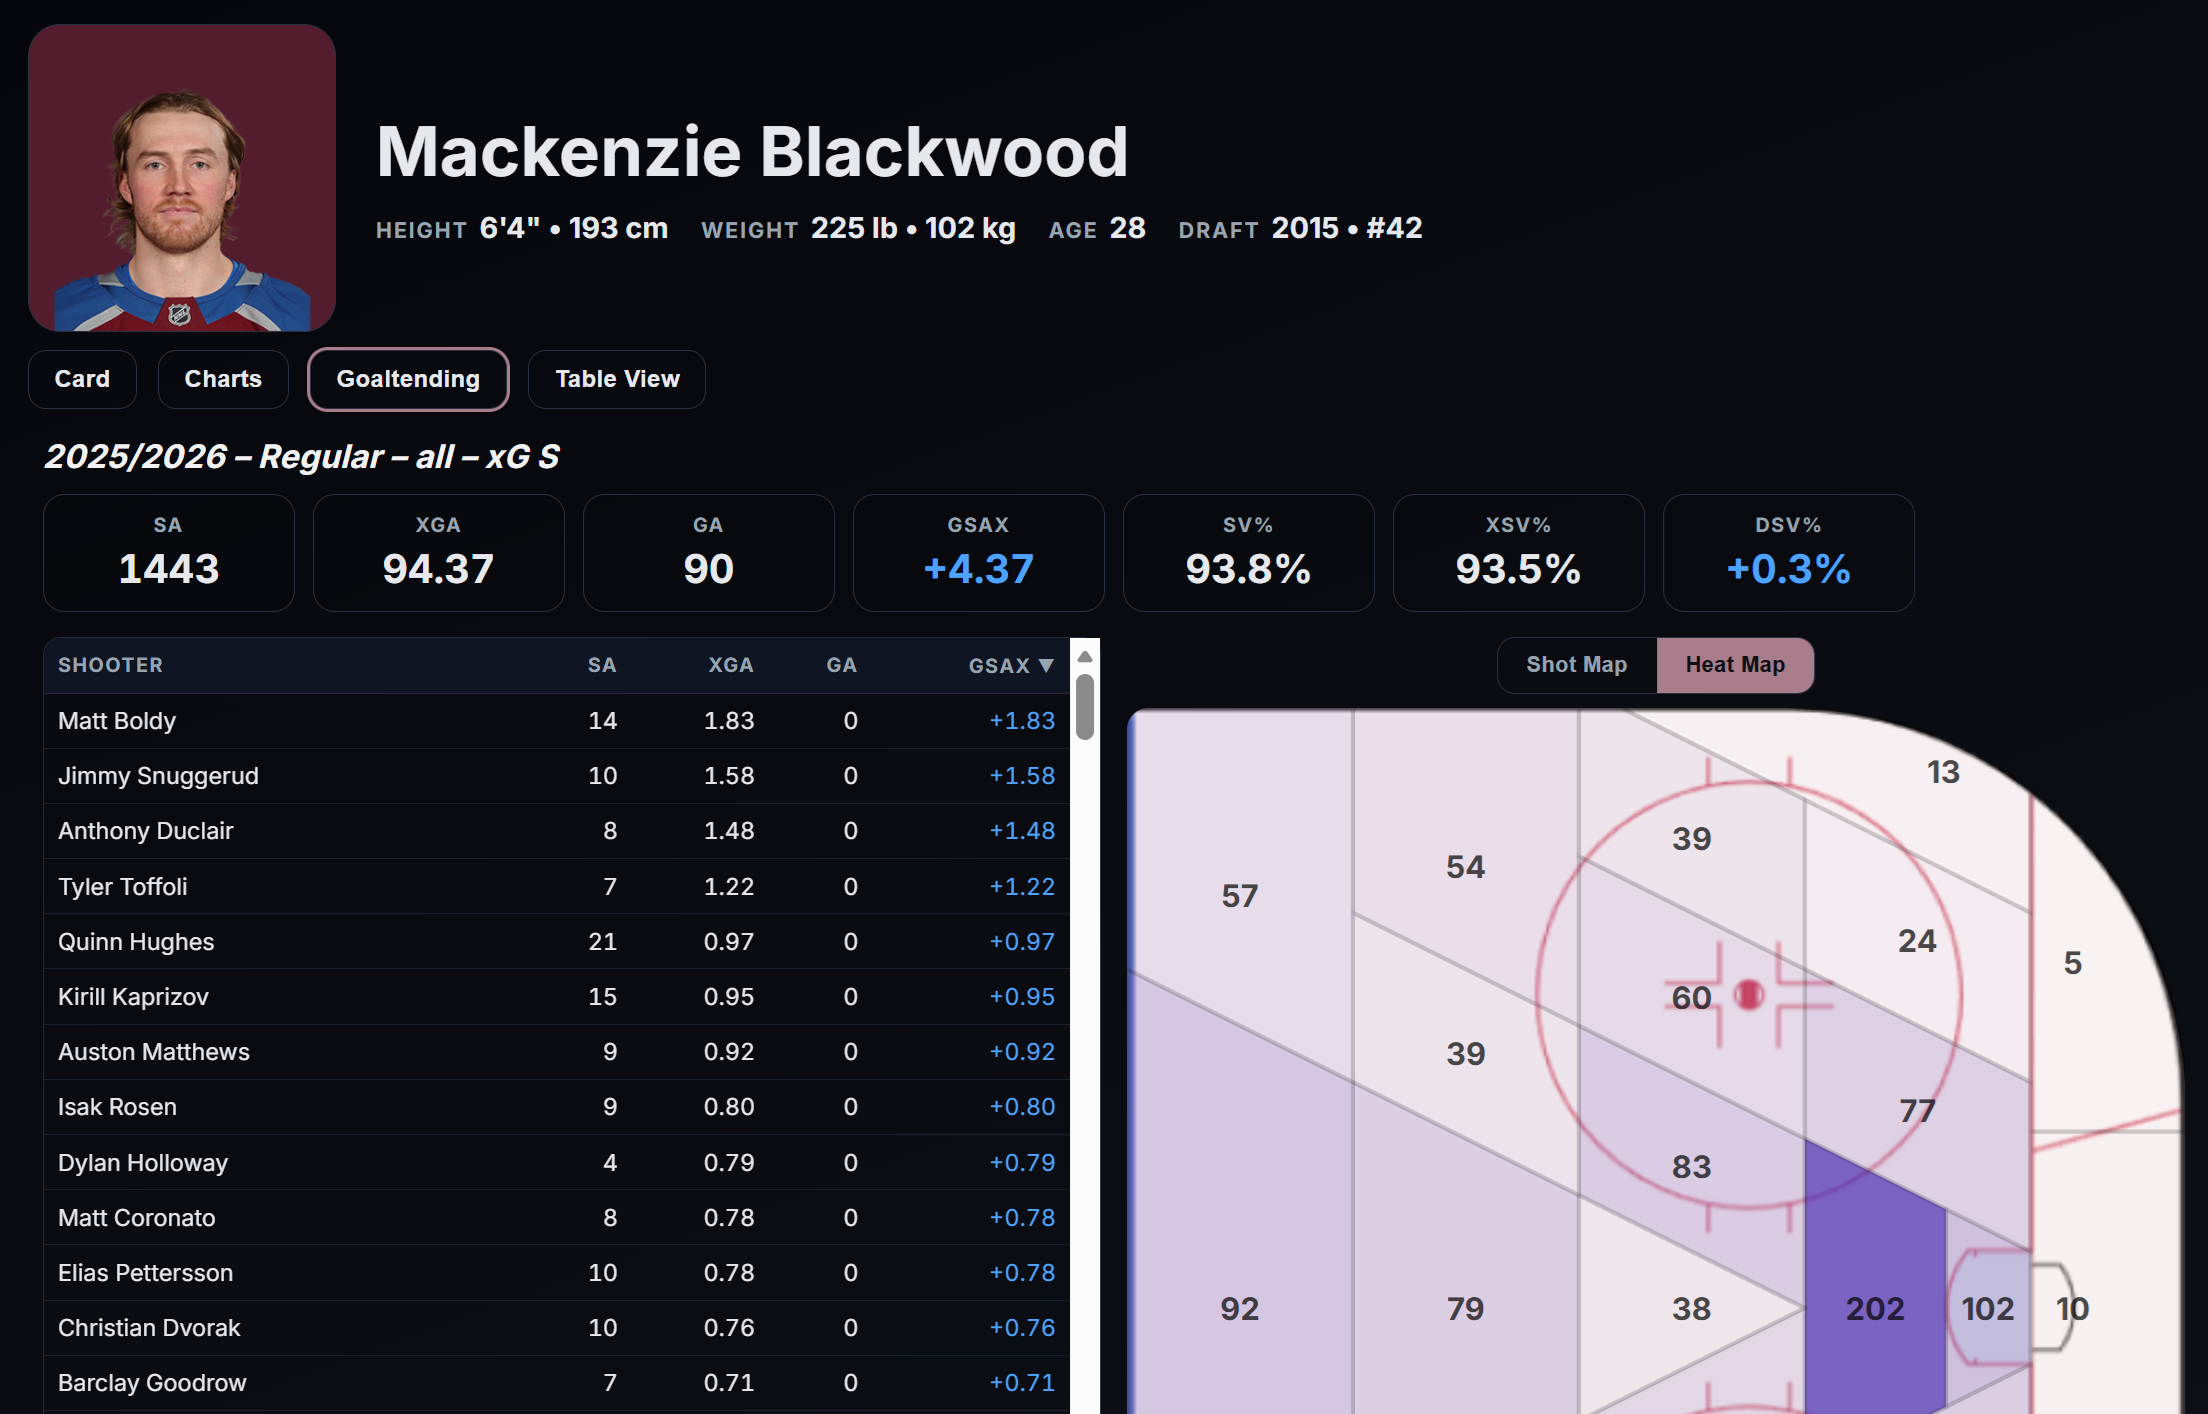
Task: Click the scrollbar up arrow in shooter table
Action: click(1084, 657)
